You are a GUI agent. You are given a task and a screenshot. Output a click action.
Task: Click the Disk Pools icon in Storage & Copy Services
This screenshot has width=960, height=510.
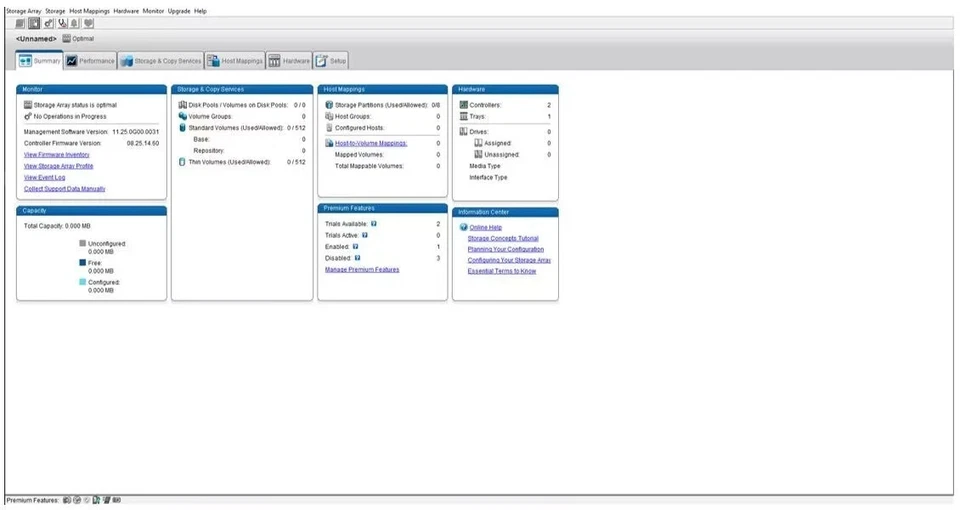click(x=182, y=105)
